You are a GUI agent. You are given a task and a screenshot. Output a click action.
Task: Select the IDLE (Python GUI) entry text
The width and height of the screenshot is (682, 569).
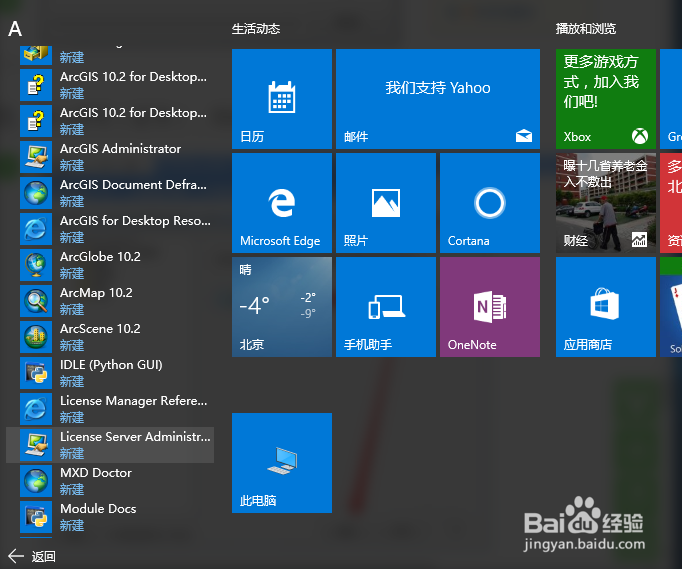click(111, 365)
